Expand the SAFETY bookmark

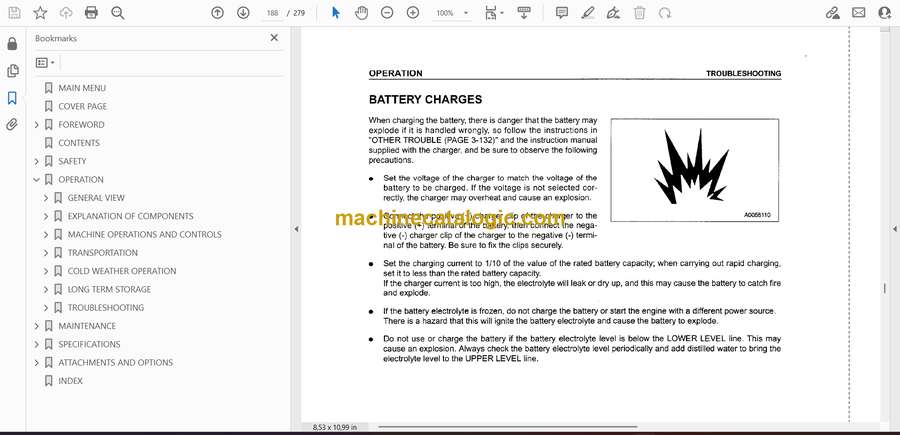click(x=37, y=161)
